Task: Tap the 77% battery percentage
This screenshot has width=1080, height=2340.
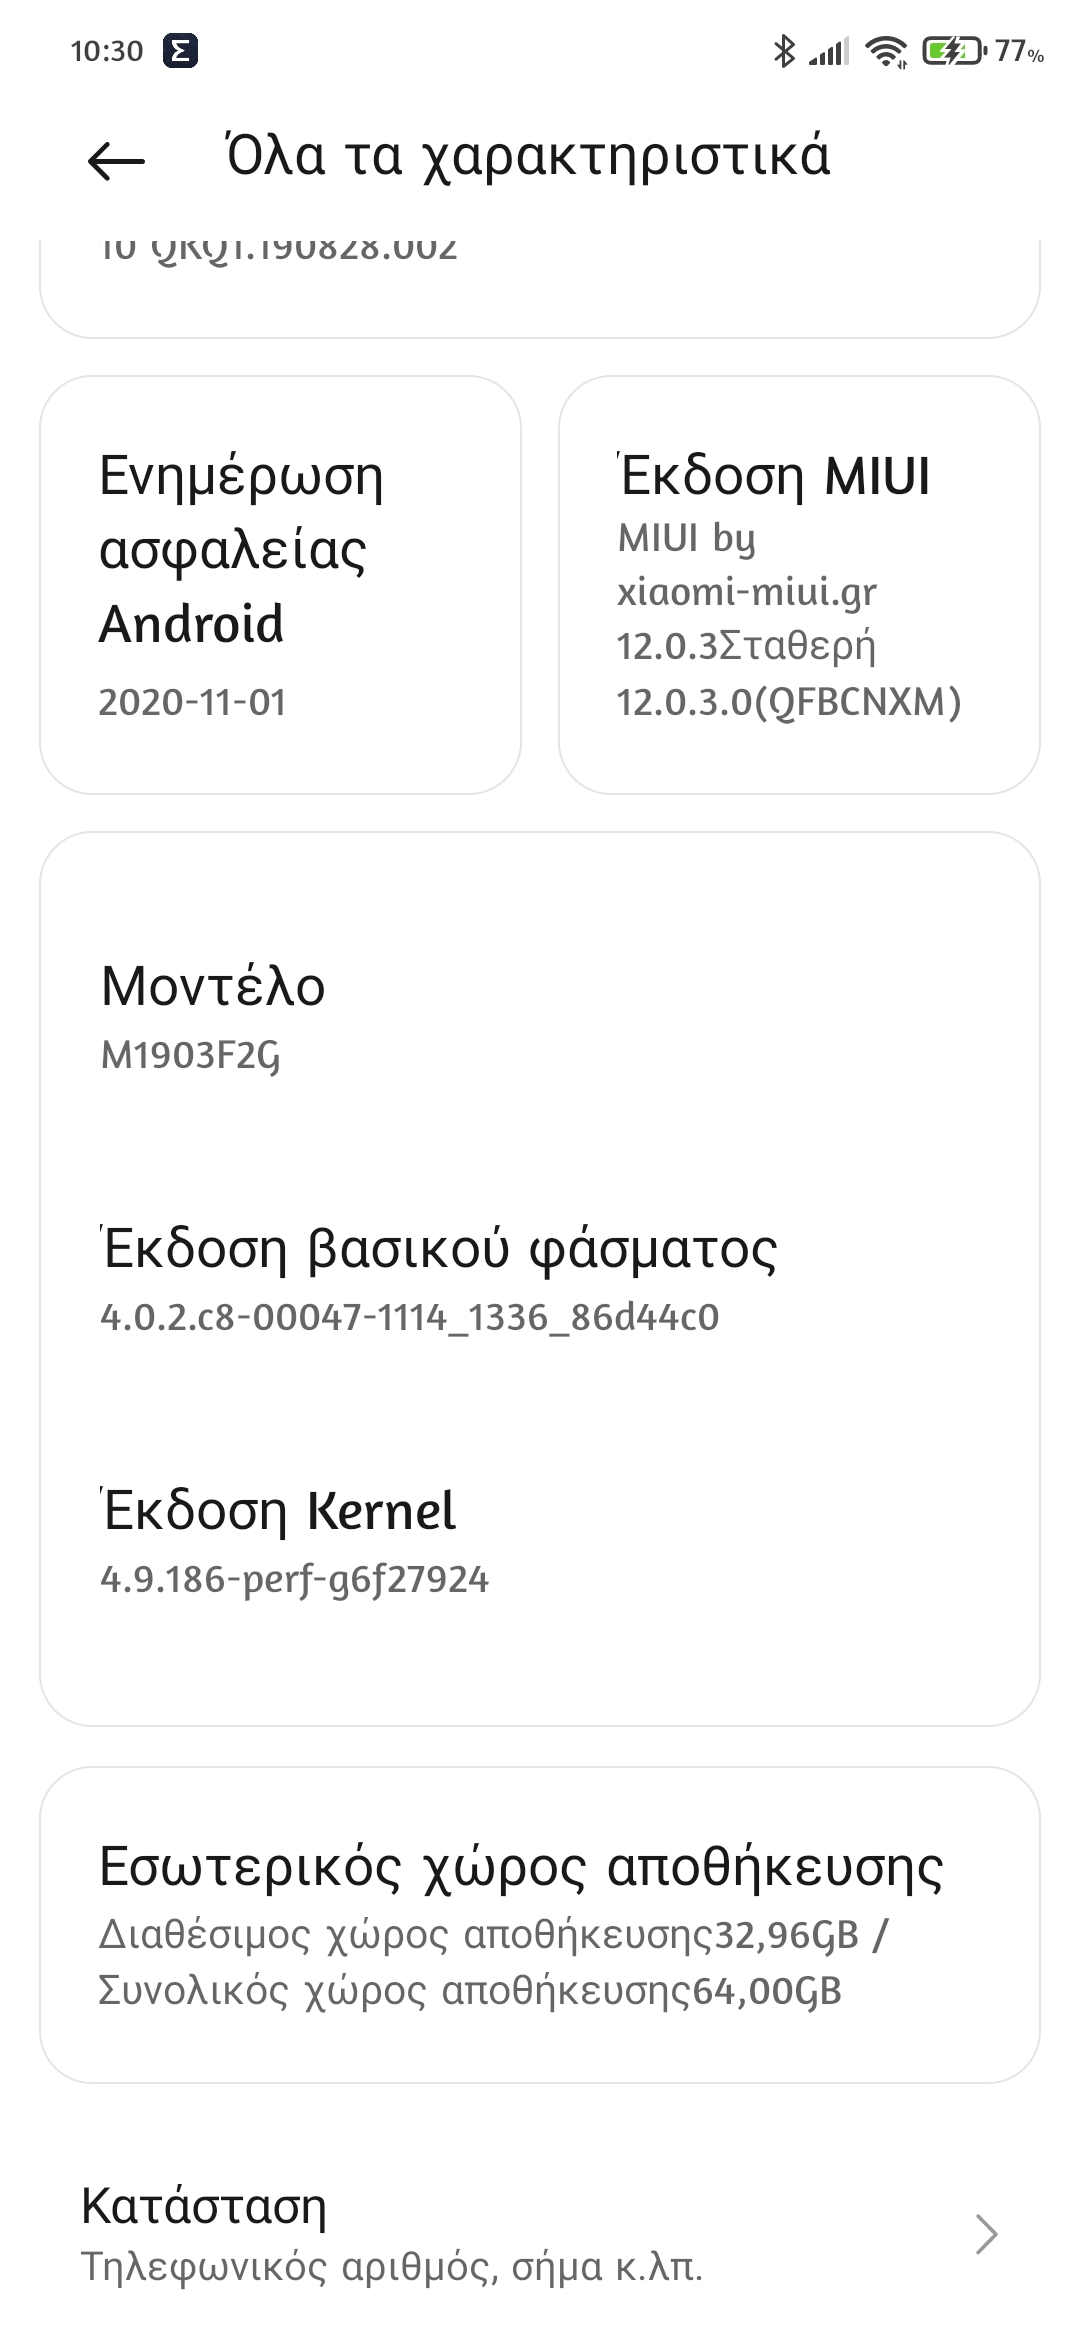Action: coord(1019,51)
